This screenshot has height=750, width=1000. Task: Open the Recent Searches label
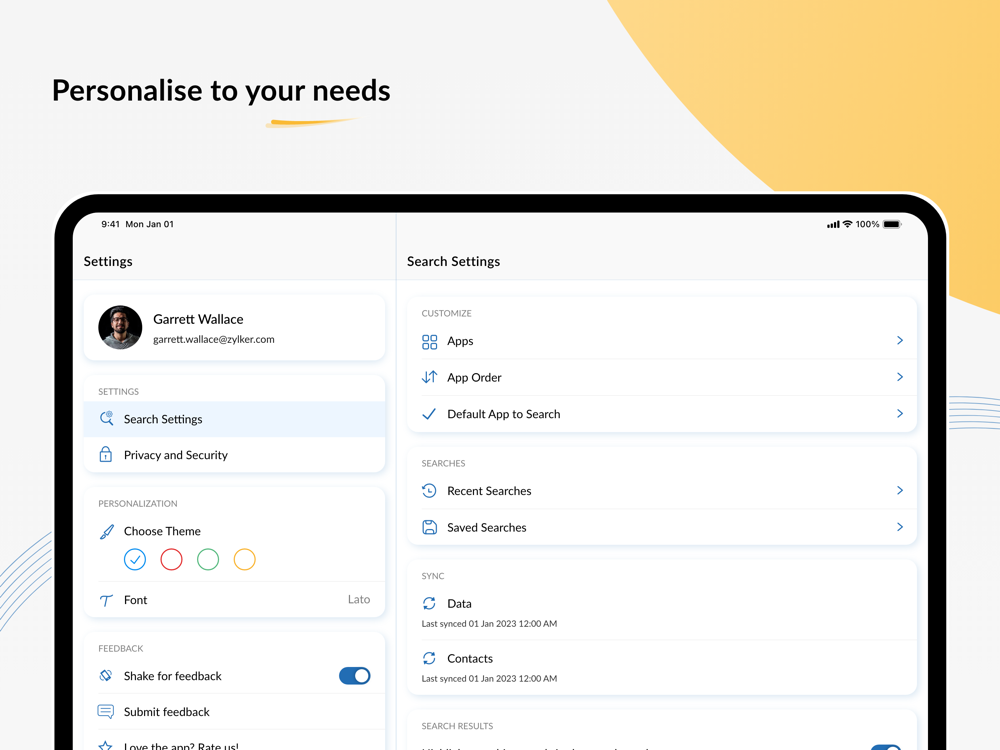coord(489,491)
